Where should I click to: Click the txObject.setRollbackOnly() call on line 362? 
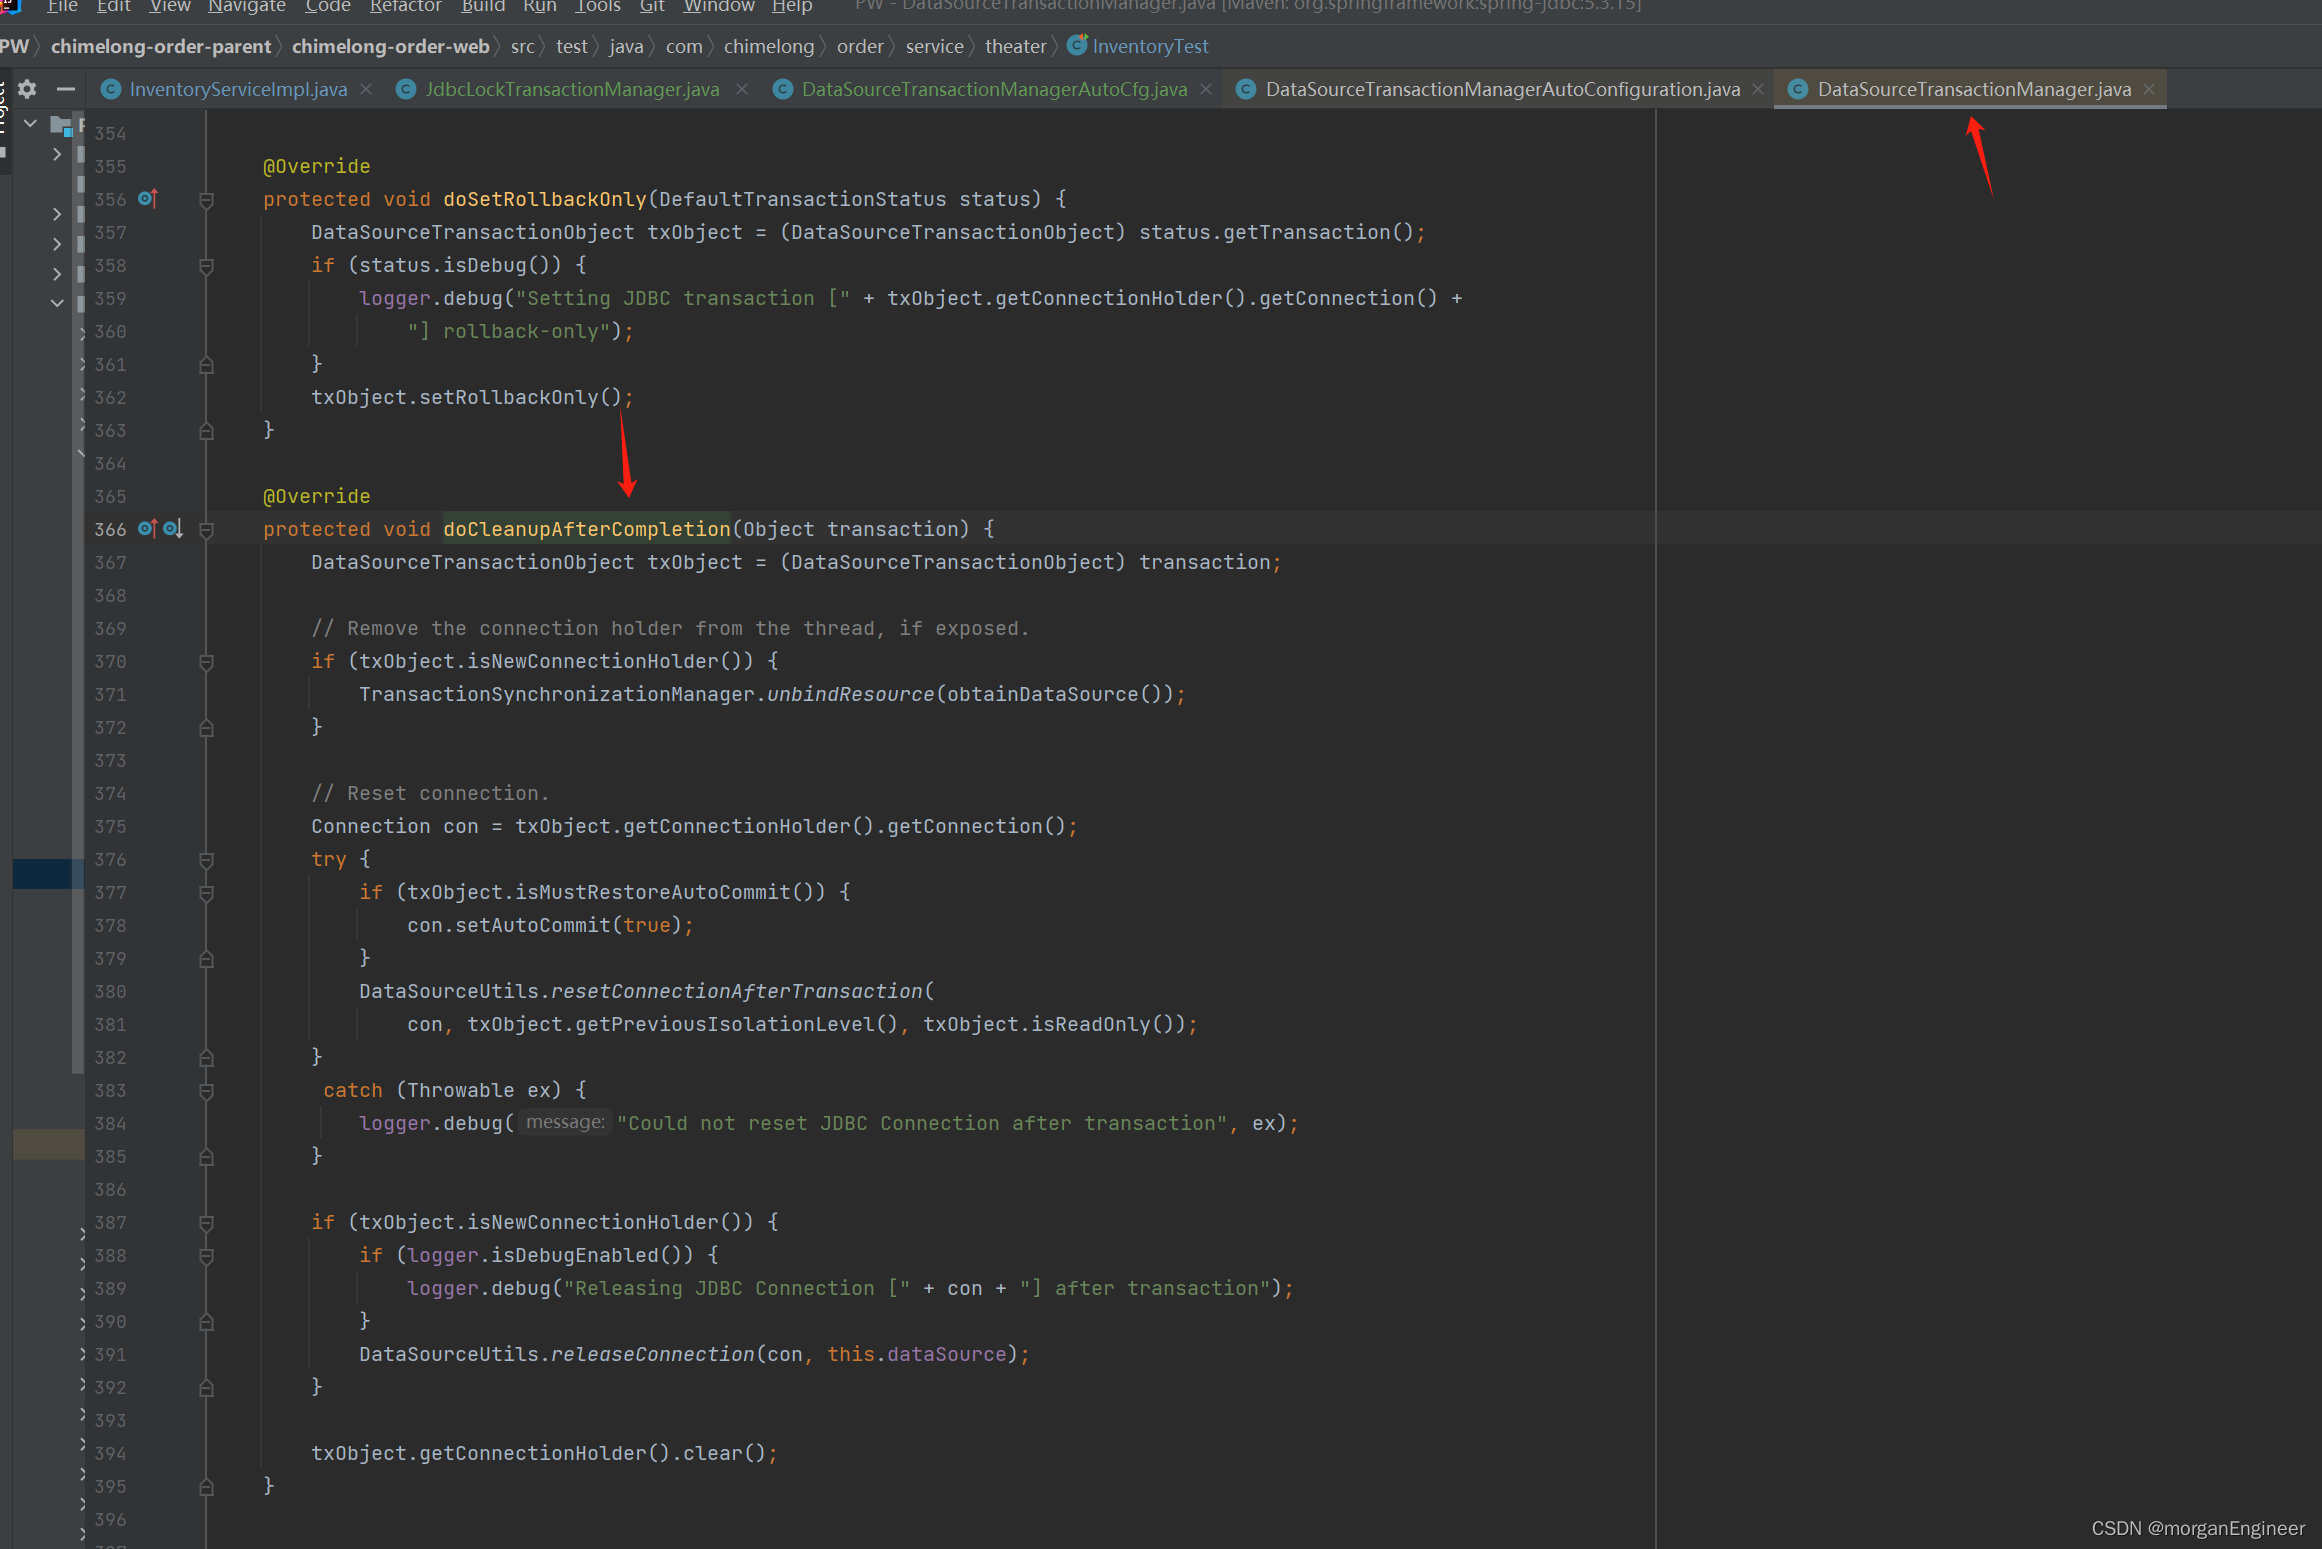[472, 397]
